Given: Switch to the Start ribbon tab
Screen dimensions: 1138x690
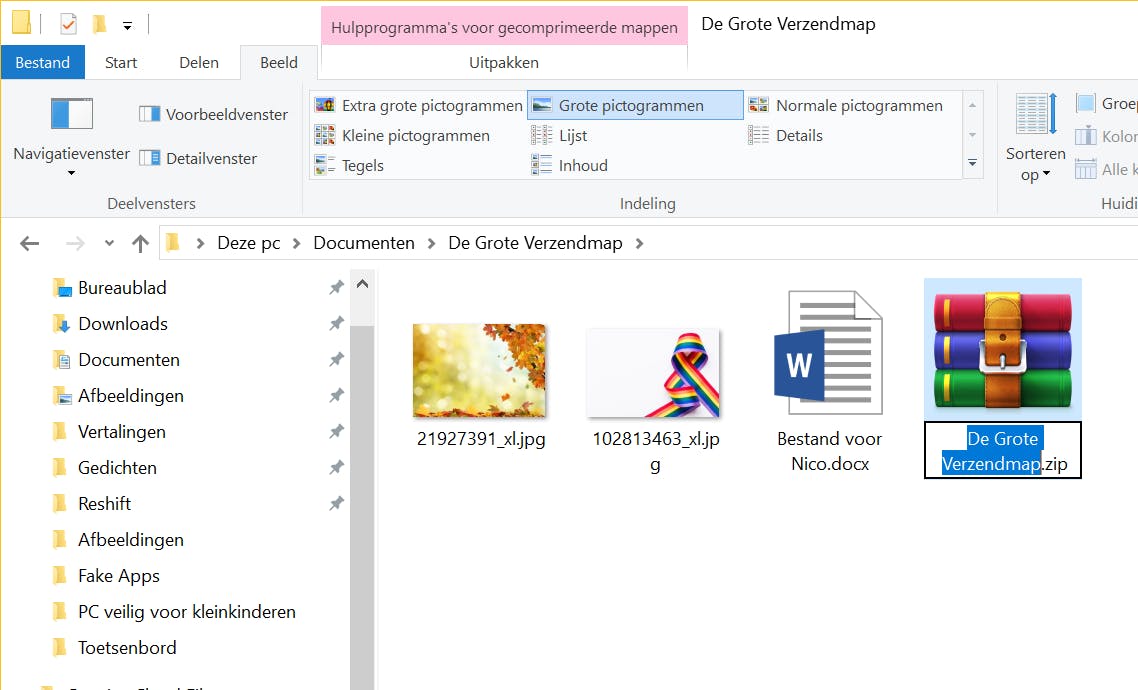Looking at the screenshot, I should coord(120,62).
